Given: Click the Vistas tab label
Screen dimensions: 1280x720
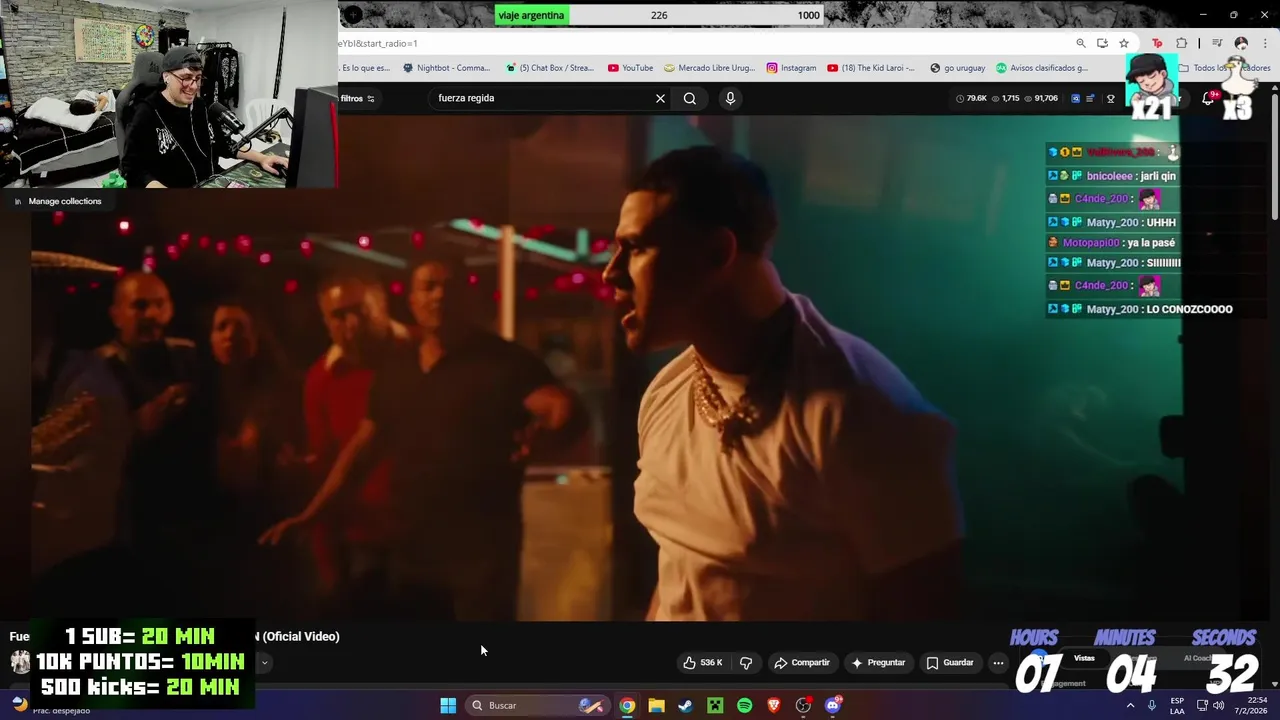Looking at the screenshot, I should pyautogui.click(x=1084, y=658).
